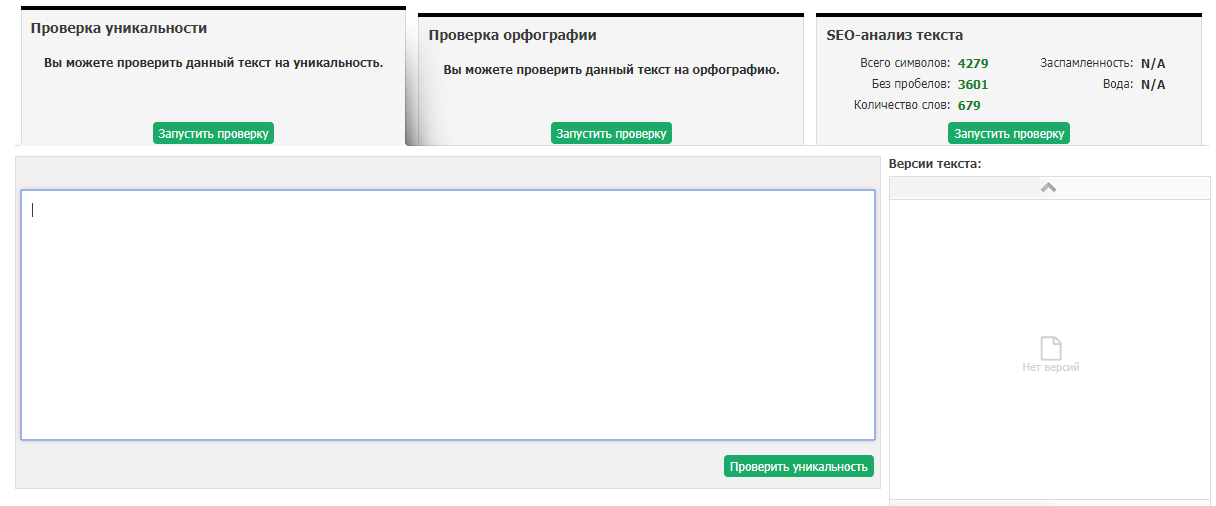Click the spelling check description text

[611, 70]
